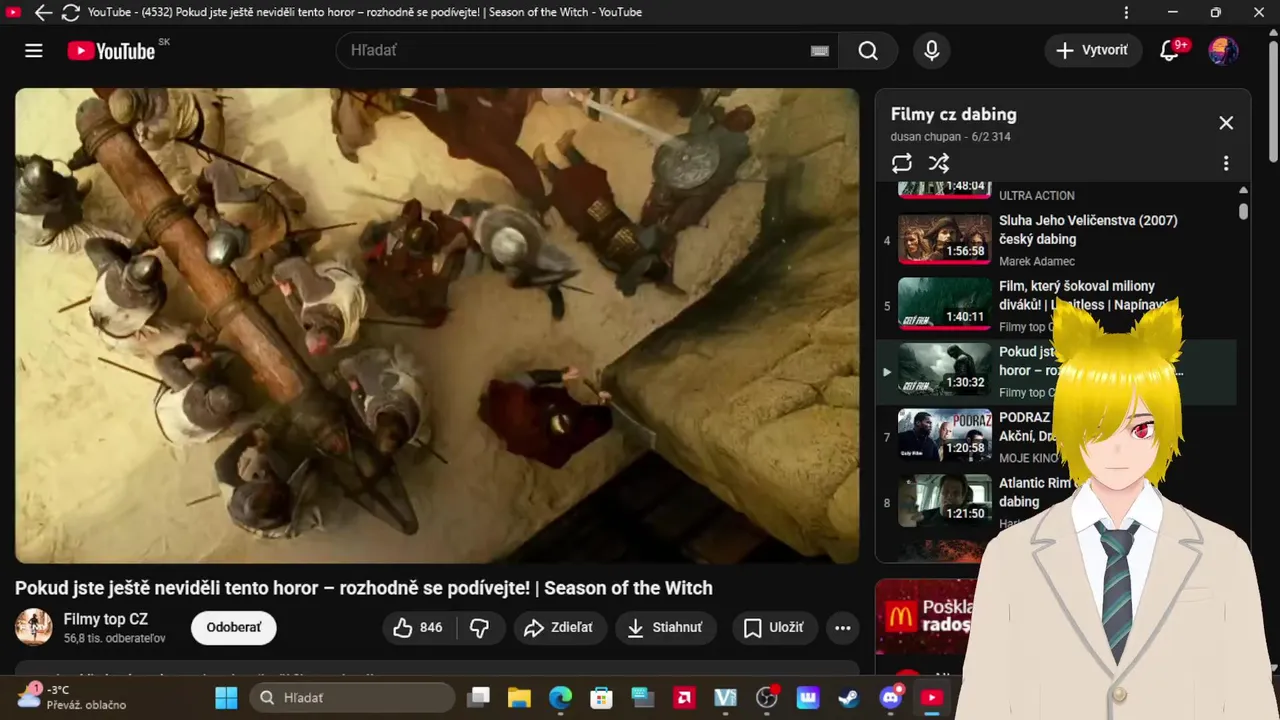Open the Windows Start menu
The width and height of the screenshot is (1280, 720).
pyautogui.click(x=227, y=698)
